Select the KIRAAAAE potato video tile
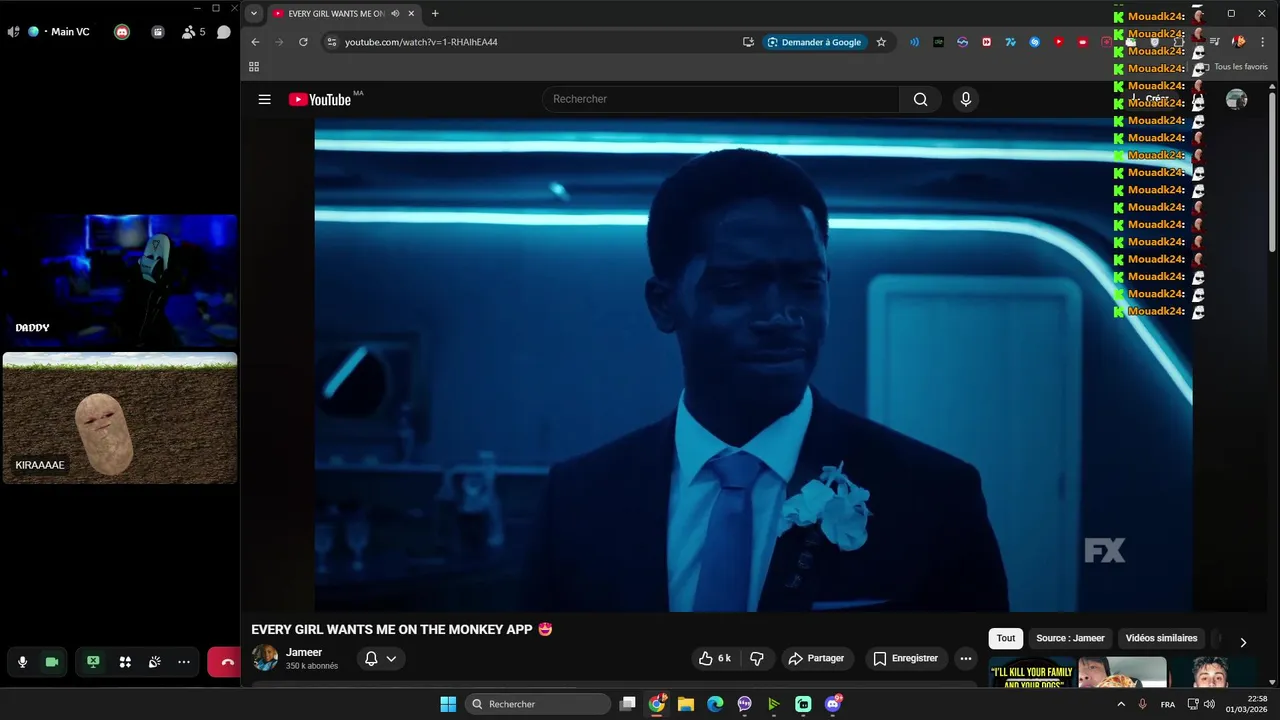 [120, 418]
